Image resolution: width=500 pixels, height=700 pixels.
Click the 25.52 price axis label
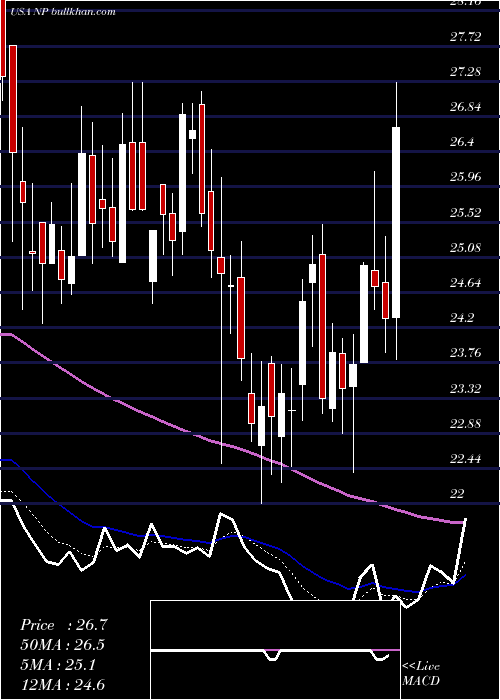pos(466,212)
